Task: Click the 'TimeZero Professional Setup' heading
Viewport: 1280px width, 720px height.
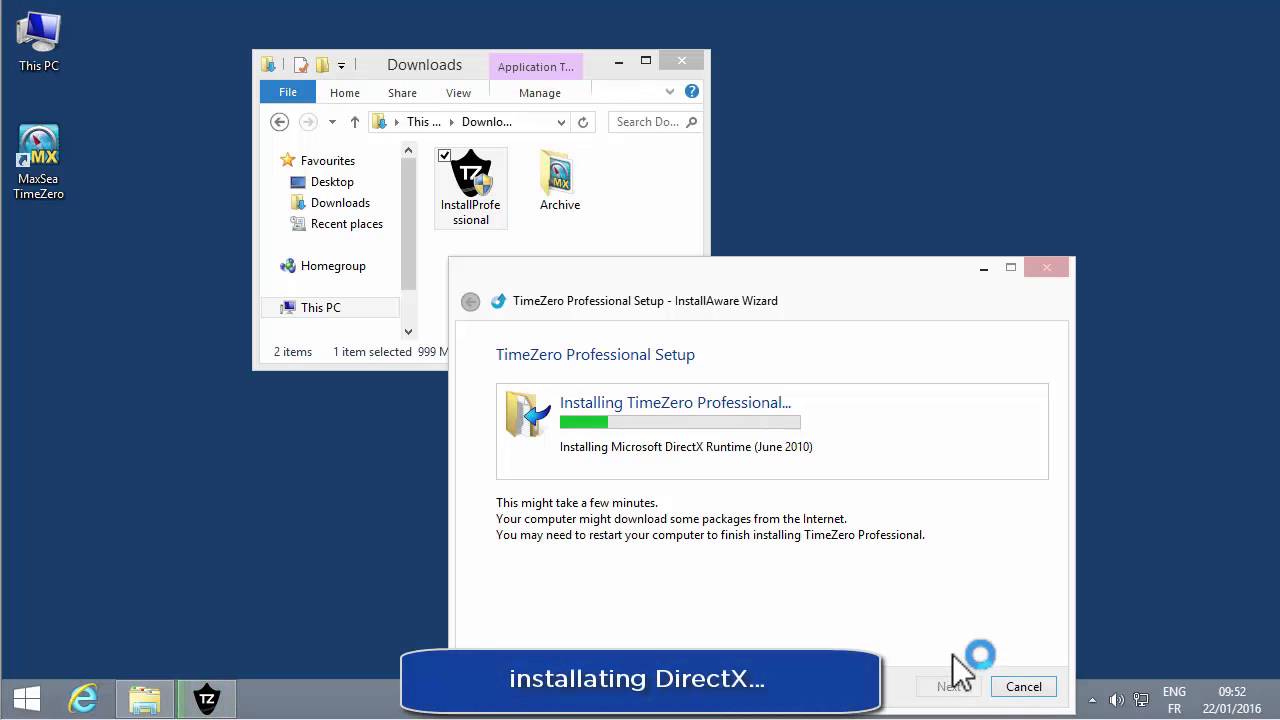Action: (595, 354)
